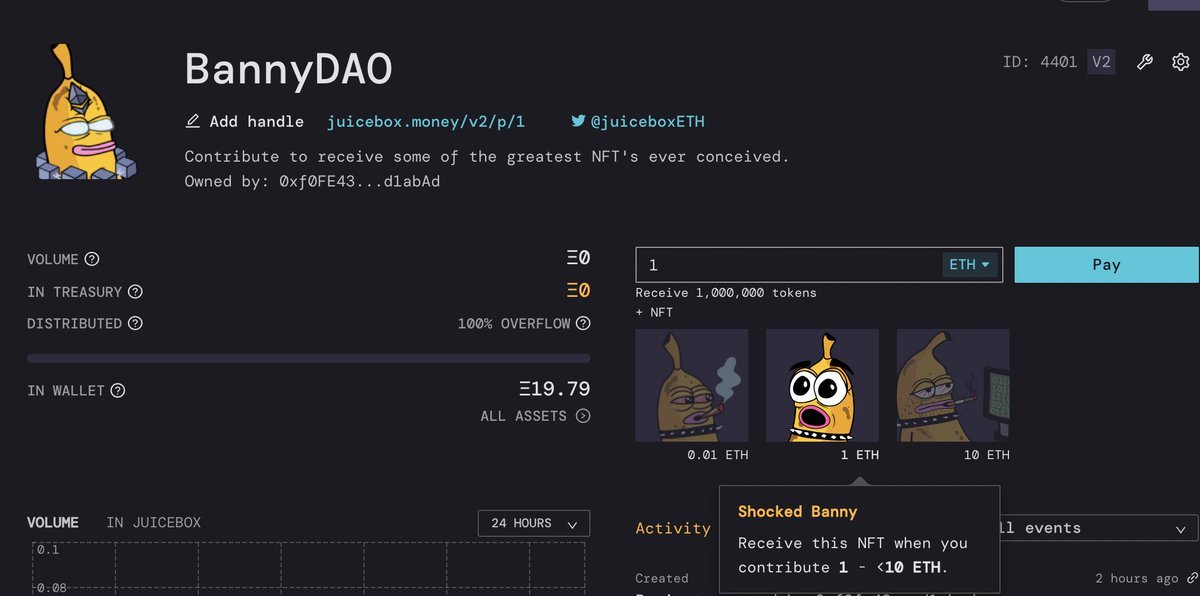Click the IN WALLET help icon
The image size is (1200, 596).
point(118,391)
